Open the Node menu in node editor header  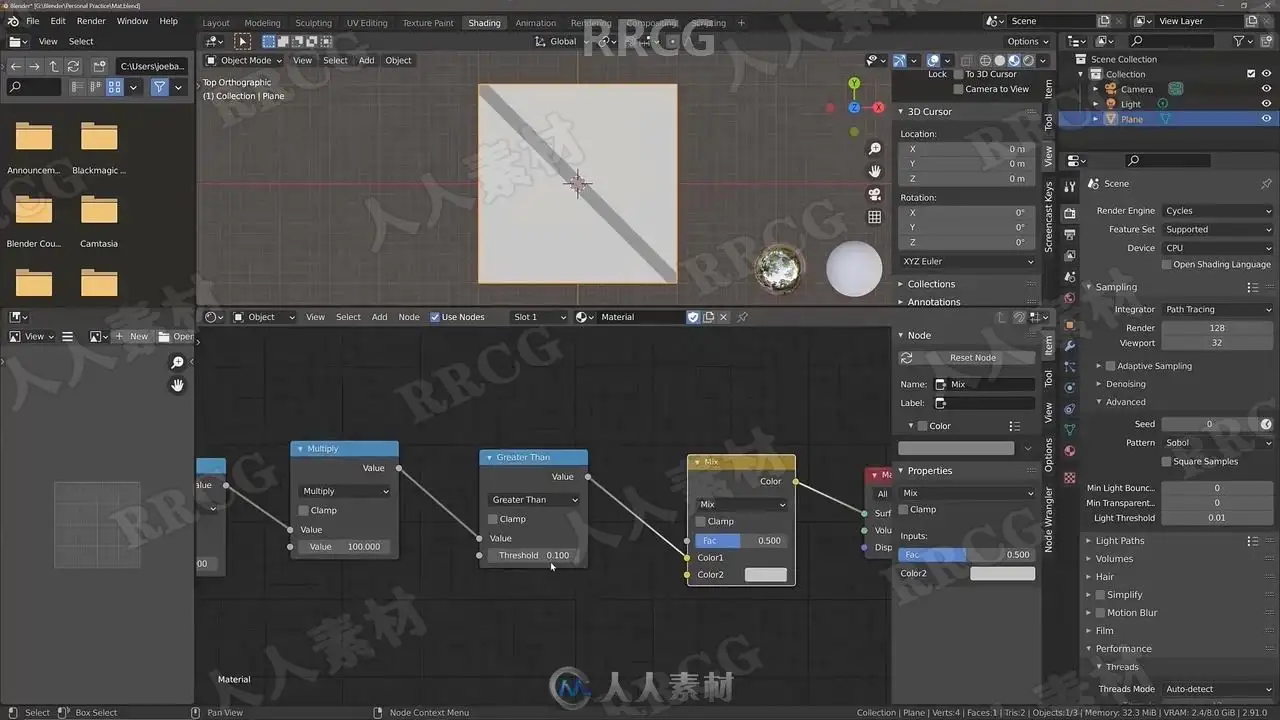tap(409, 317)
